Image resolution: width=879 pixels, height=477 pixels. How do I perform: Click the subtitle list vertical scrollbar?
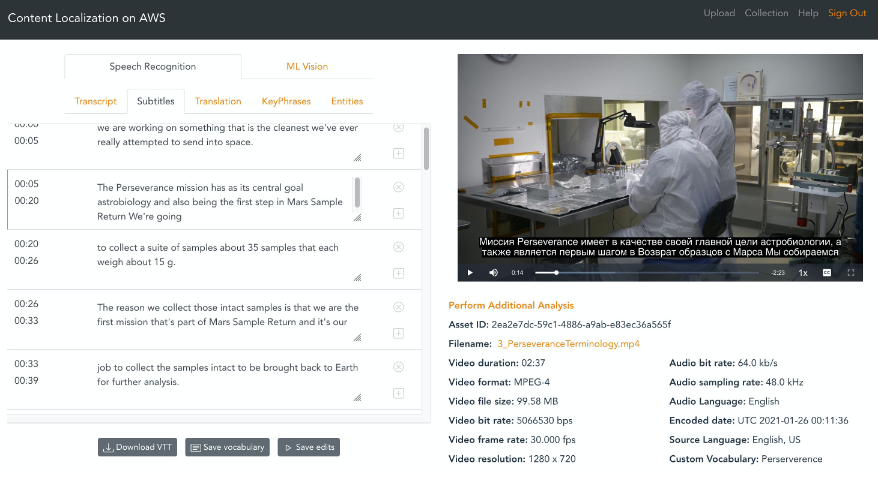pos(426,149)
